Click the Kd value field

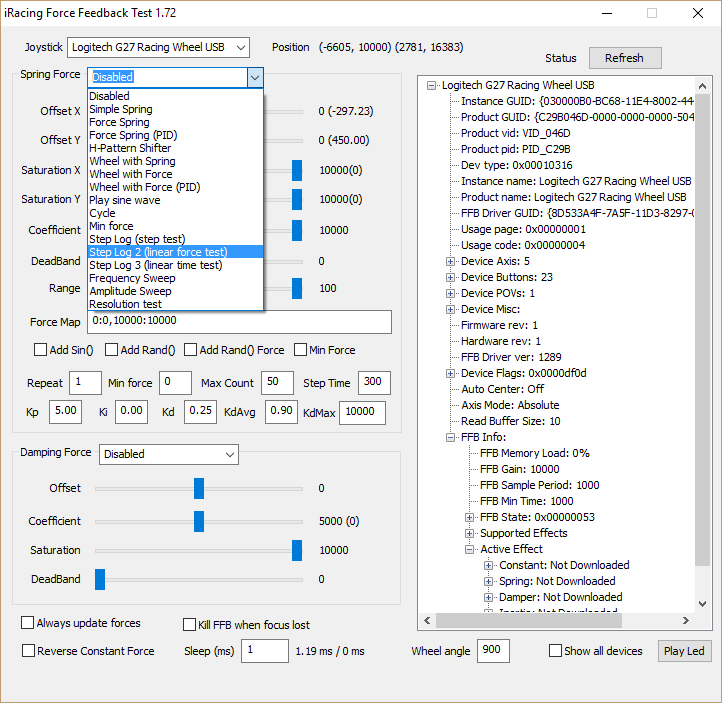click(200, 412)
